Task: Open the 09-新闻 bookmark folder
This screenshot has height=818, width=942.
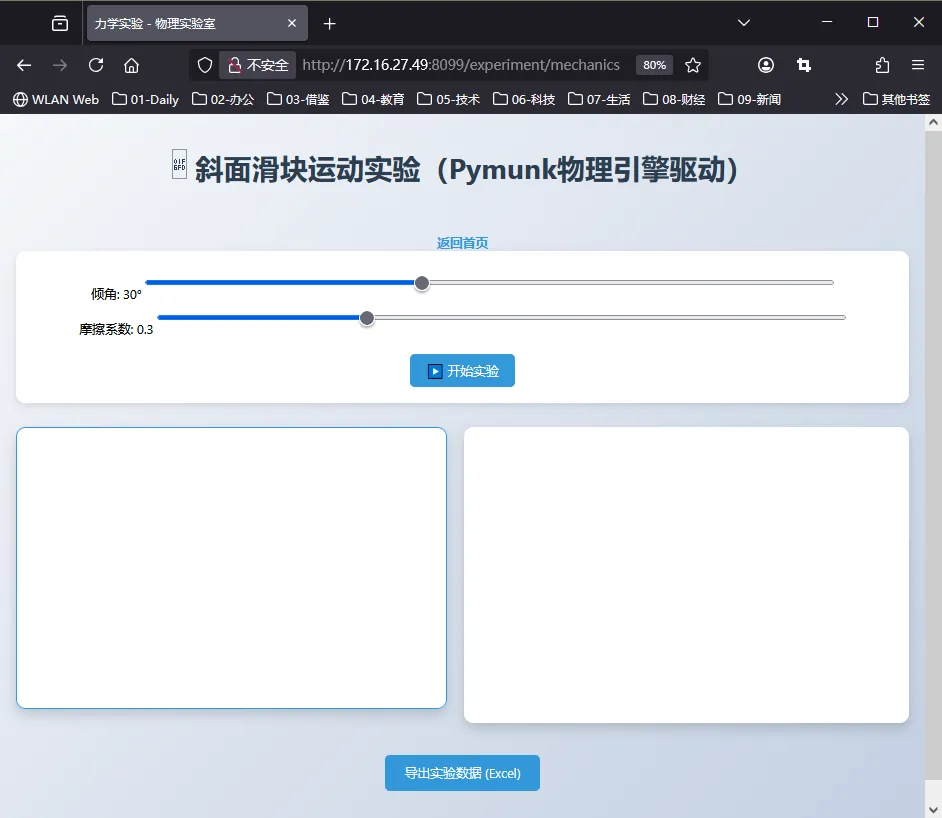Action: (x=749, y=99)
